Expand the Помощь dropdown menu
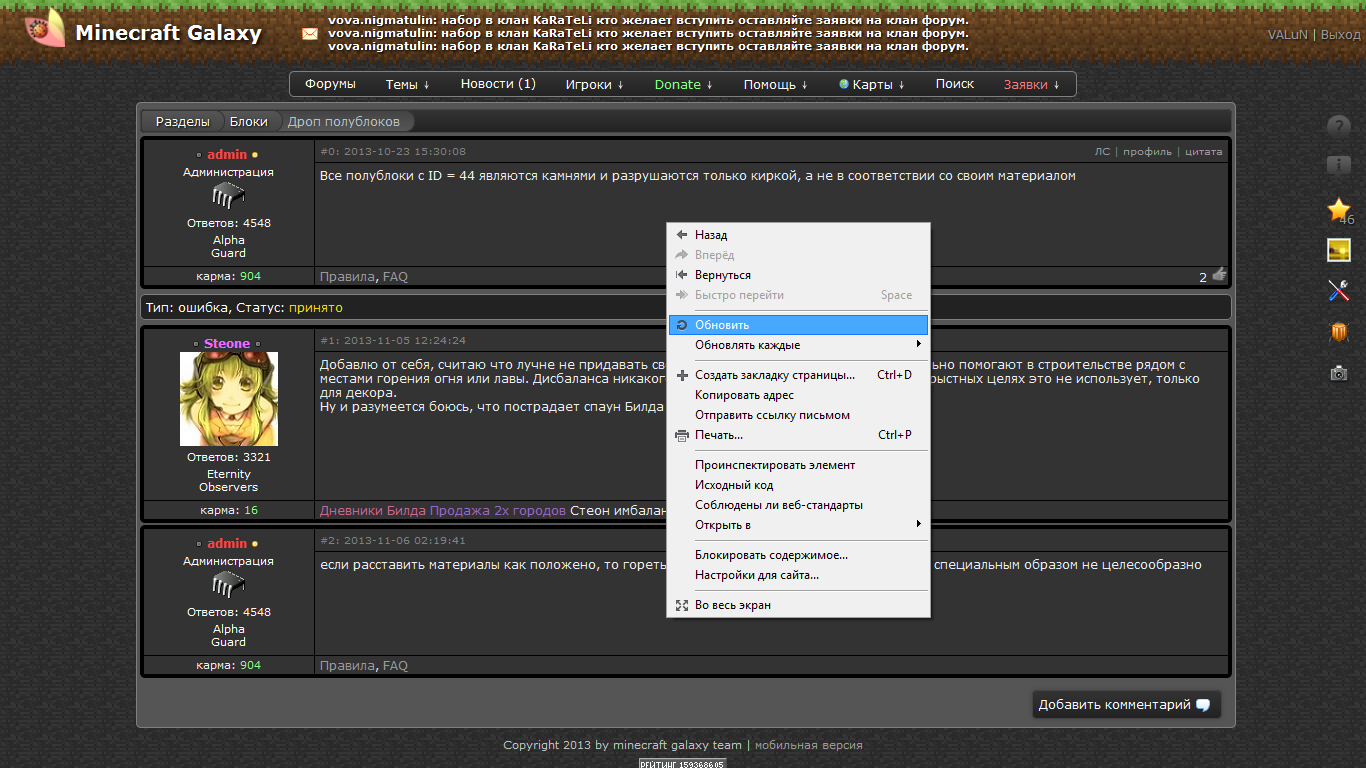This screenshot has height=768, width=1366. pos(776,84)
